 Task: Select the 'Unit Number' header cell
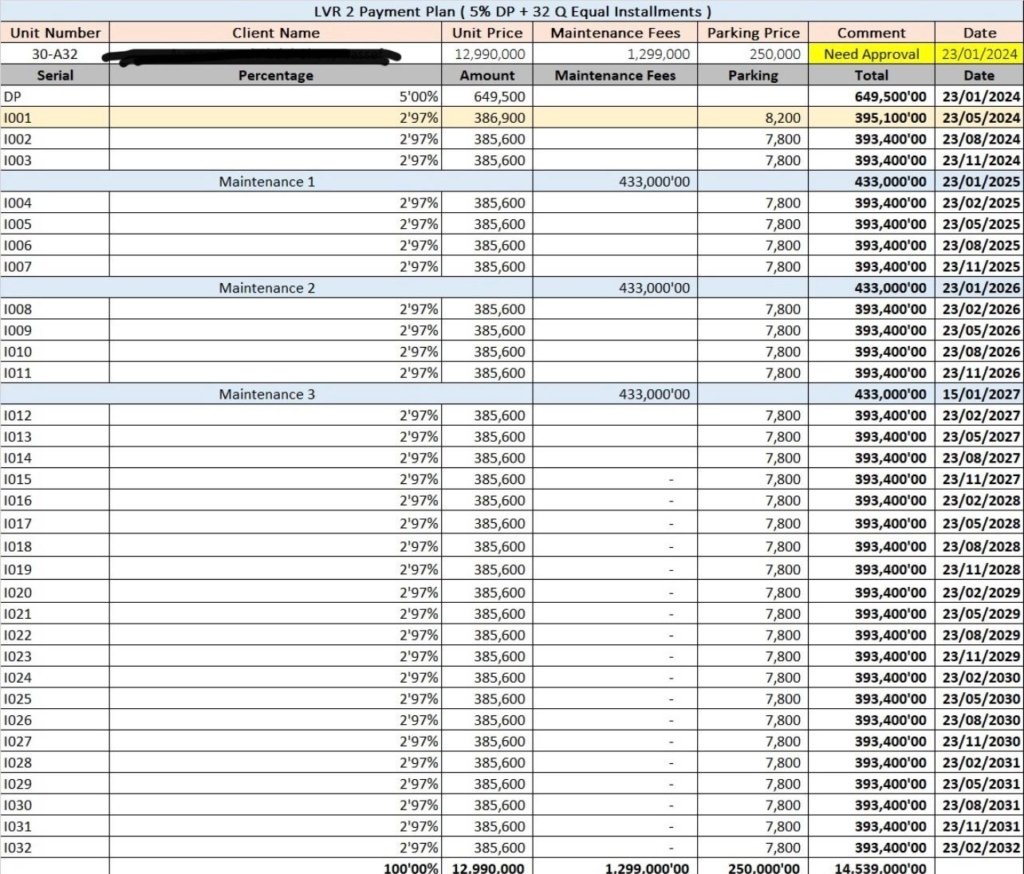(x=55, y=33)
